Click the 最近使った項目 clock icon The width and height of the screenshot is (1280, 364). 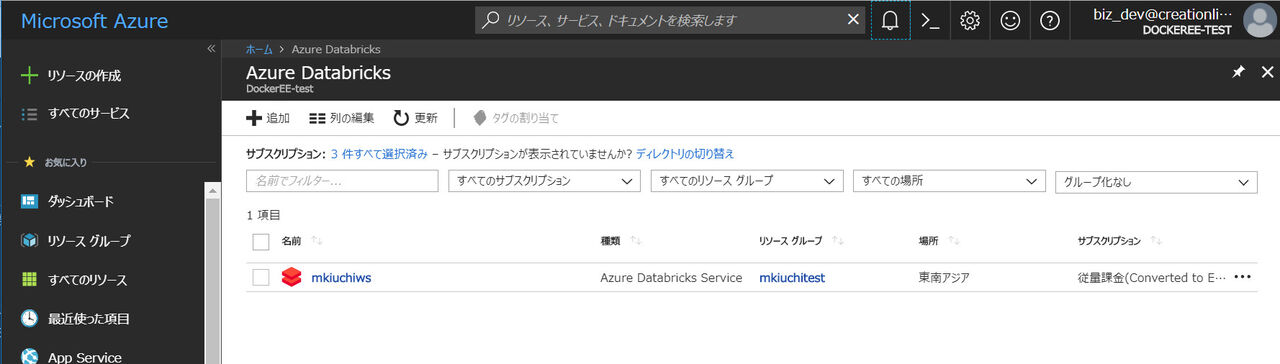pos(30,319)
